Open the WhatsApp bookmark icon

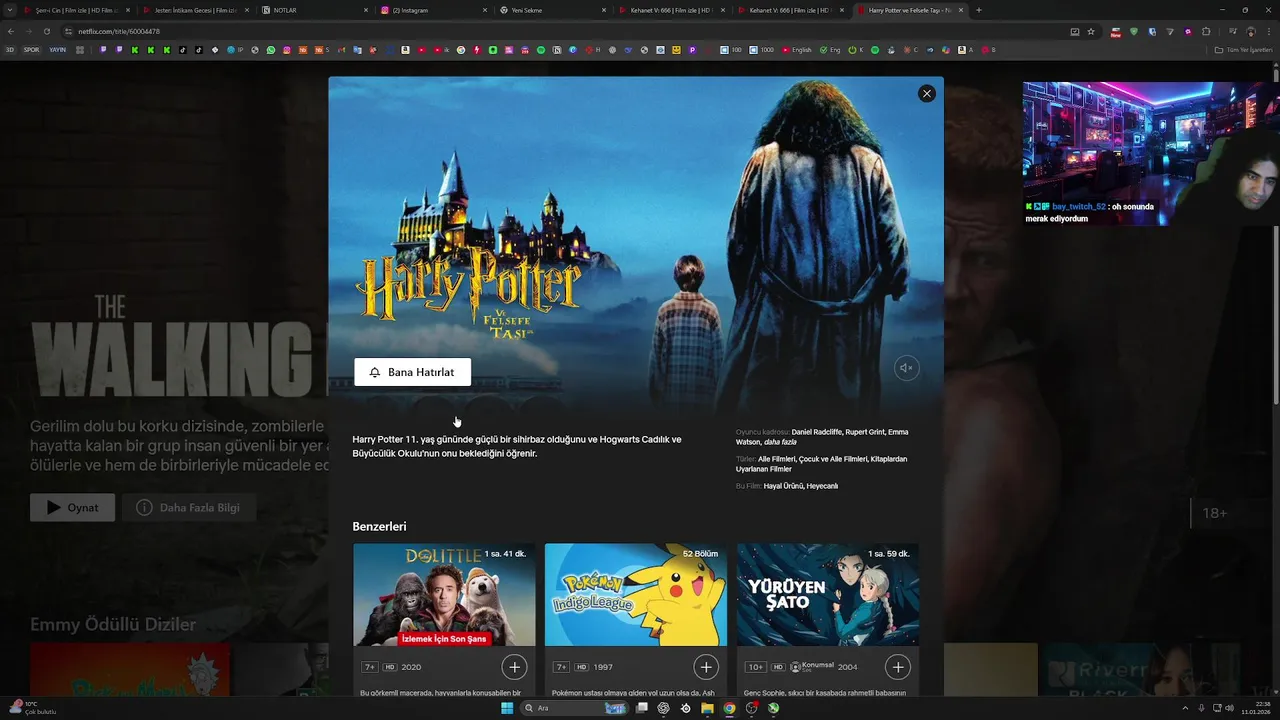270,49
